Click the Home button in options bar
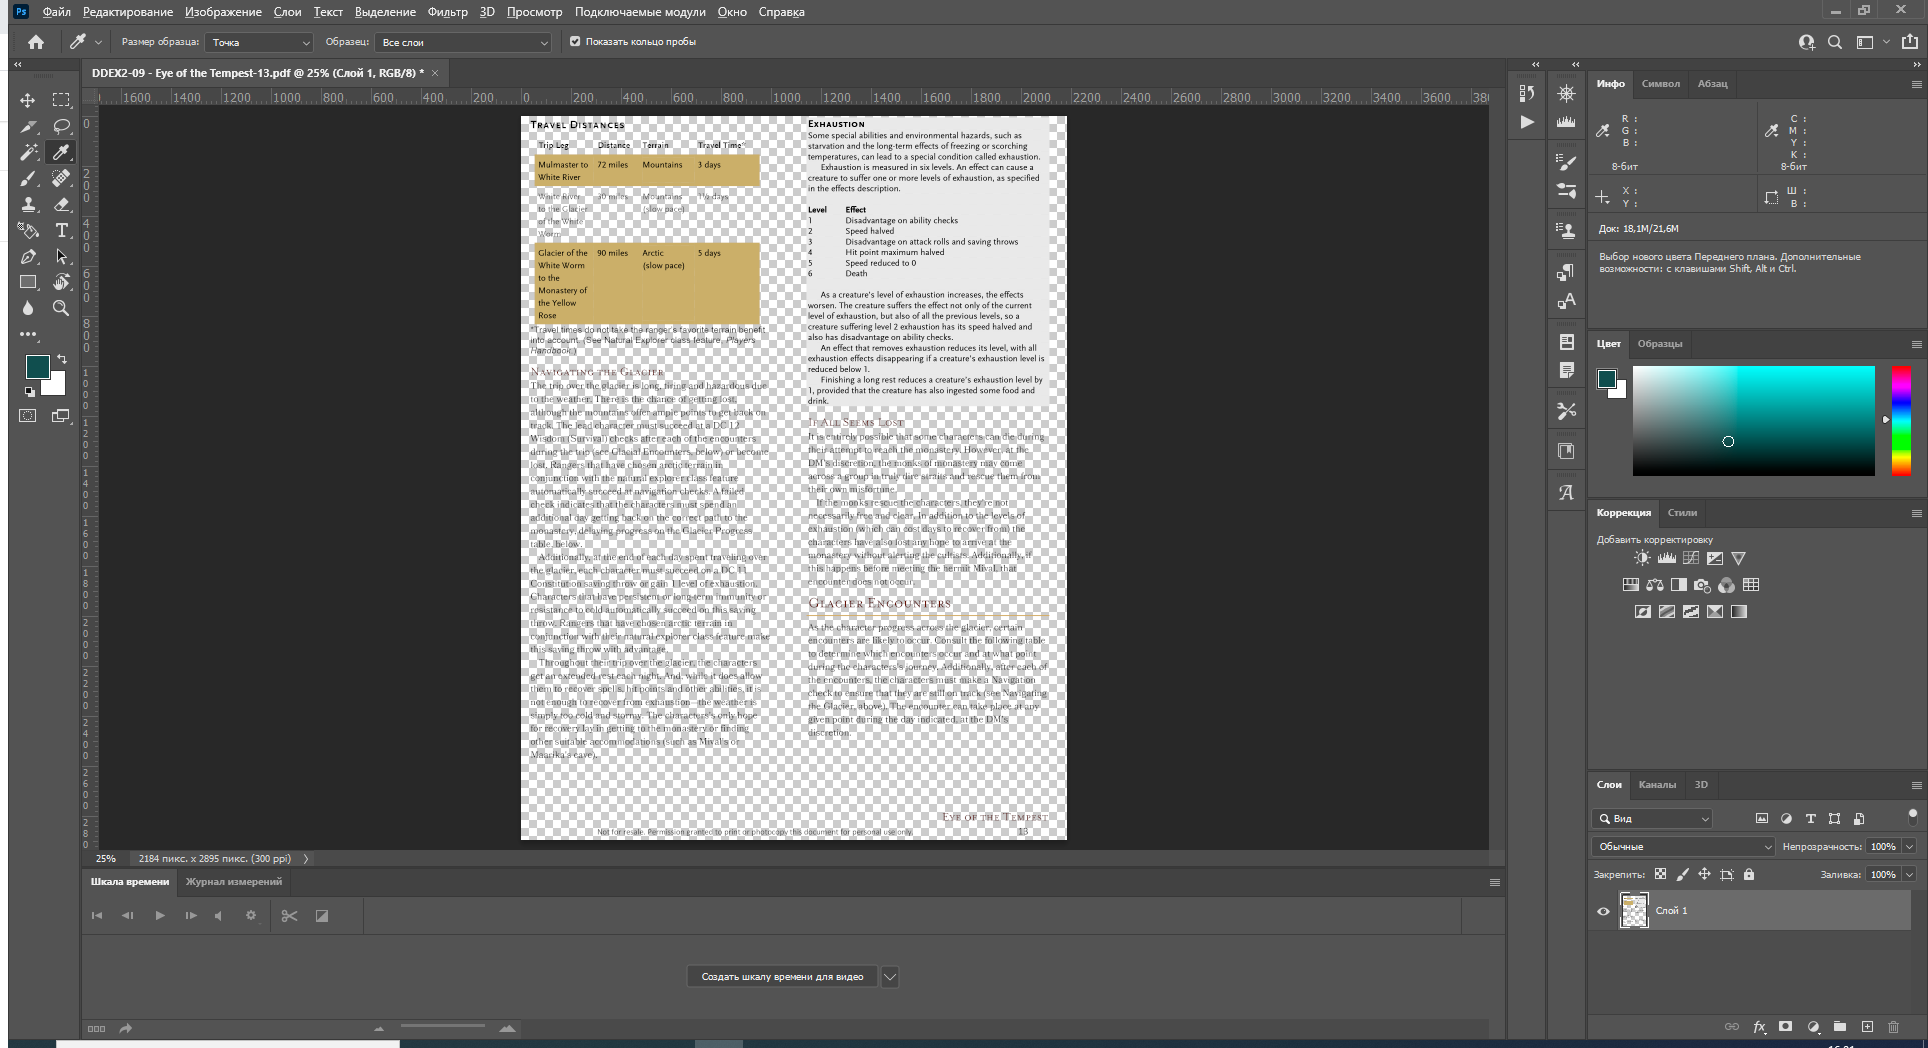 click(x=36, y=42)
